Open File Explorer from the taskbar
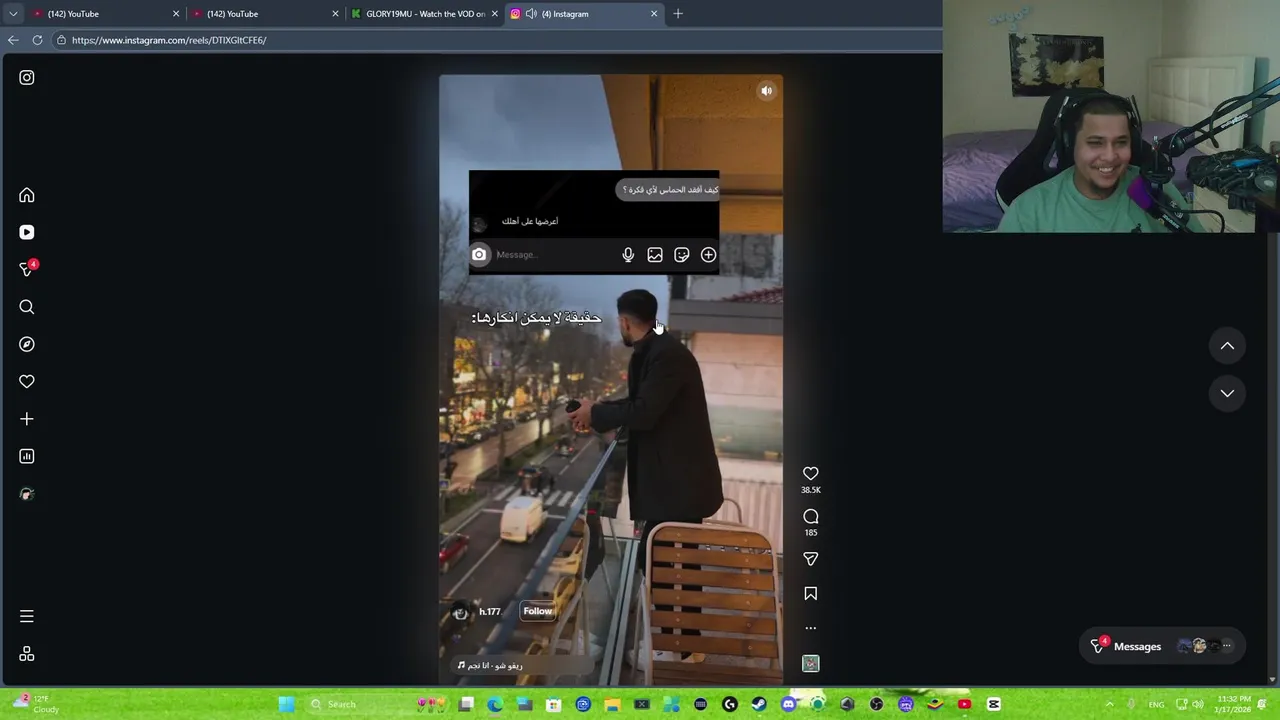This screenshot has width=1280, height=720. [612, 704]
